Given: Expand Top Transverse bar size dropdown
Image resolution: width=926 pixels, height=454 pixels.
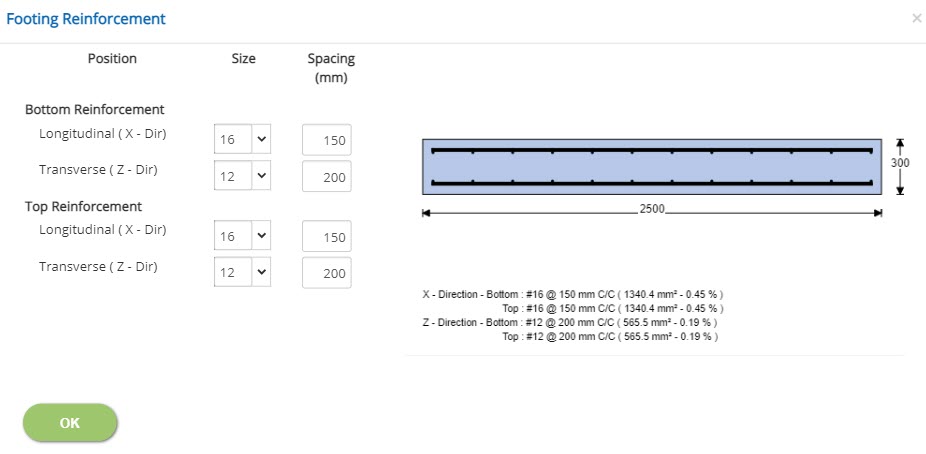Looking at the screenshot, I should [x=242, y=272].
